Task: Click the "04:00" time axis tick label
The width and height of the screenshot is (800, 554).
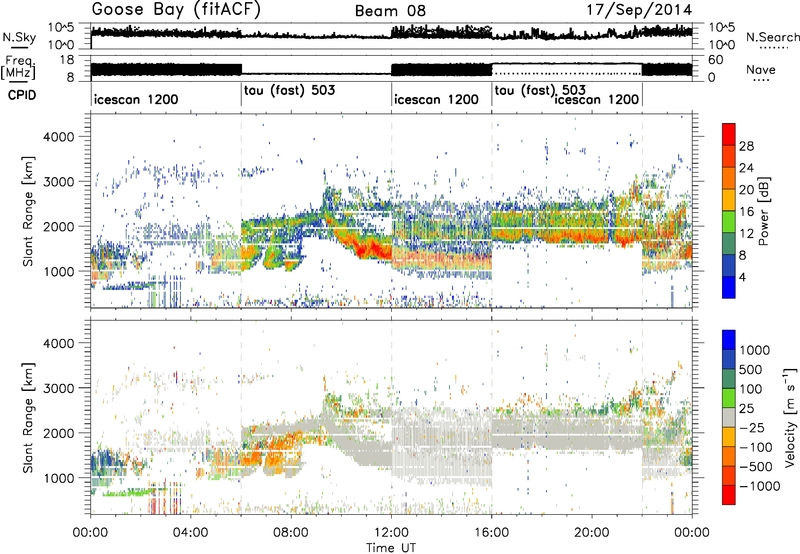Action: [x=191, y=533]
